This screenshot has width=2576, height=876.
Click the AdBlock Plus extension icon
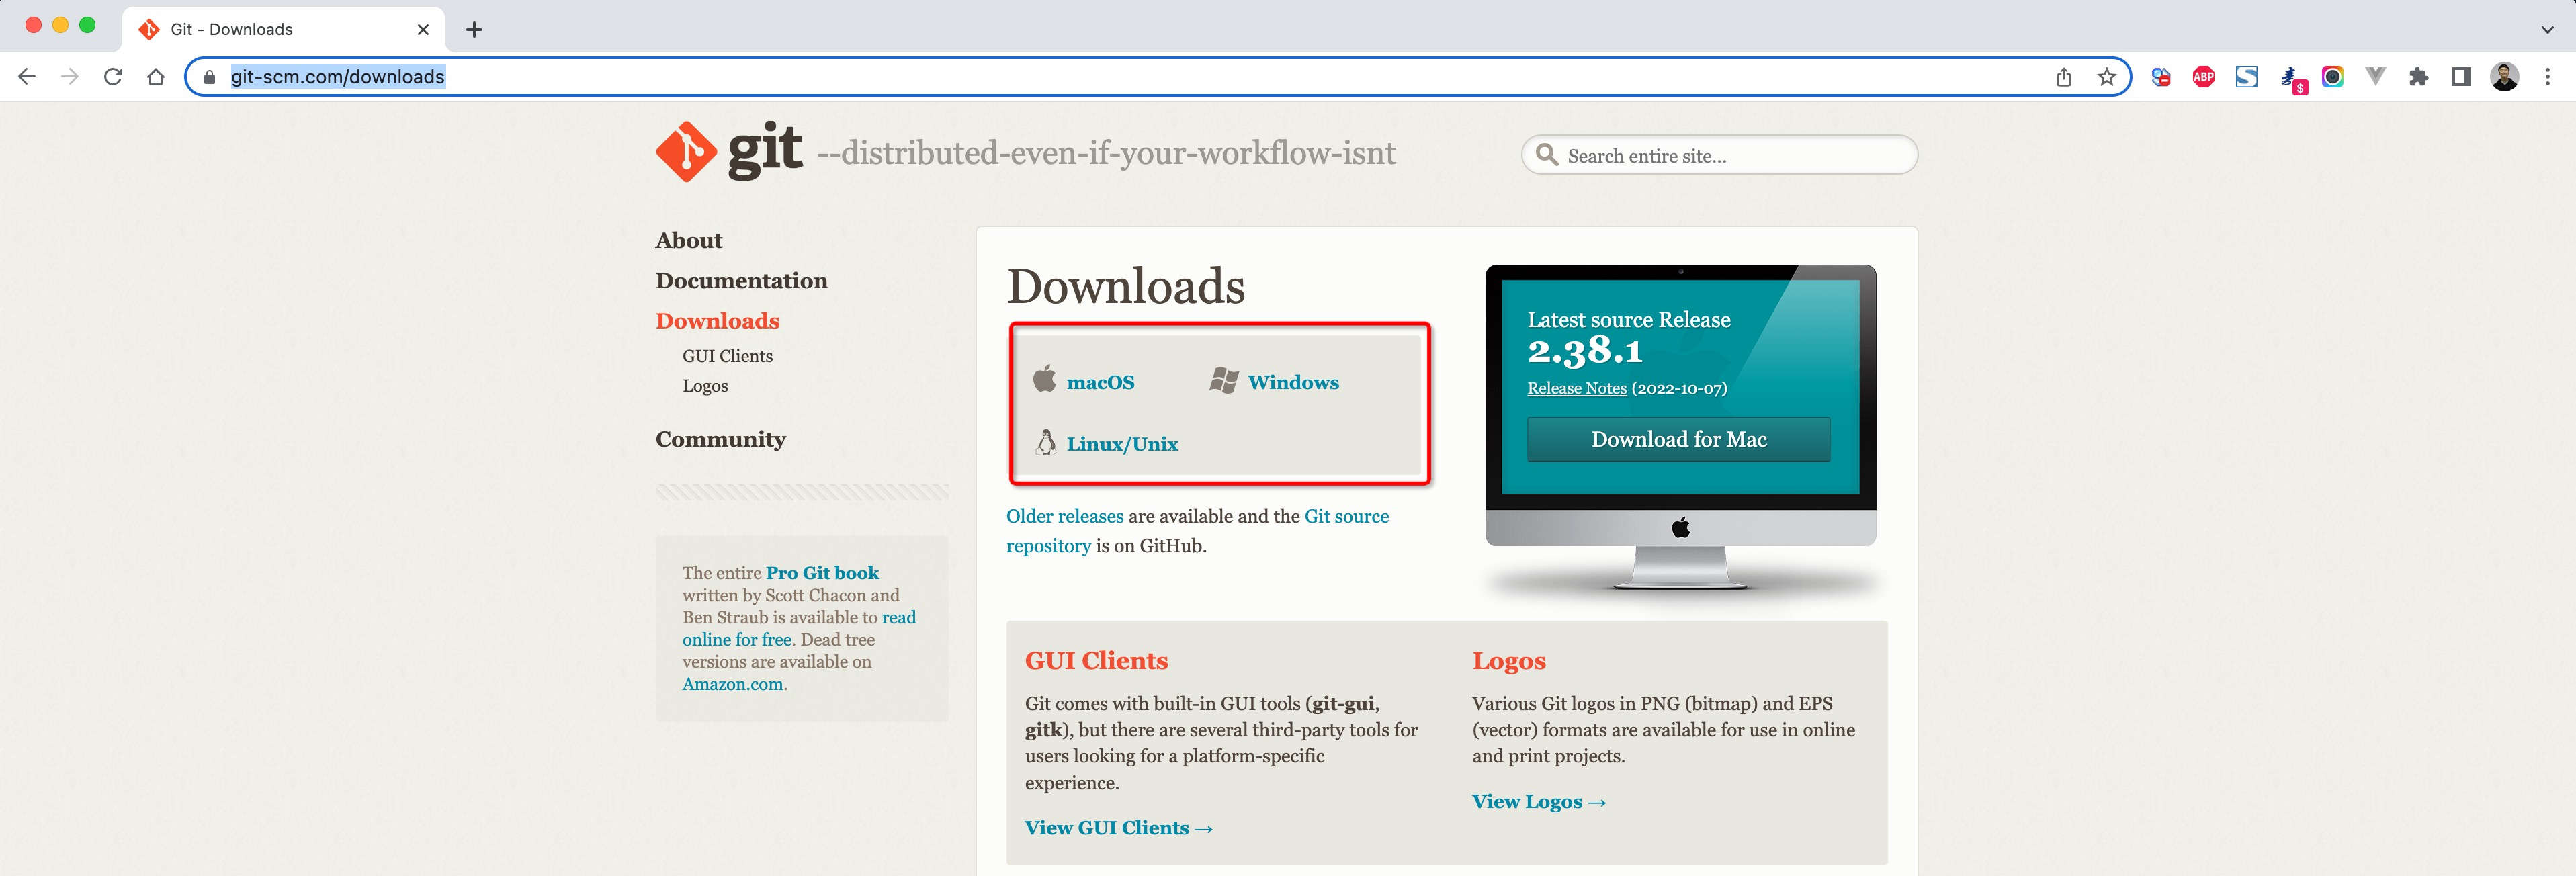click(x=2203, y=77)
